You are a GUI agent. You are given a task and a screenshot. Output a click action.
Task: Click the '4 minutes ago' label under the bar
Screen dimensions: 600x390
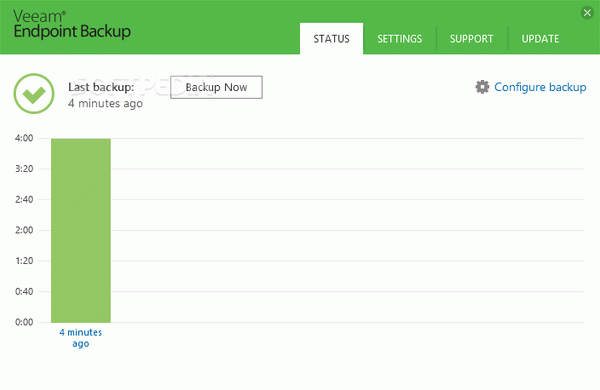coord(81,338)
